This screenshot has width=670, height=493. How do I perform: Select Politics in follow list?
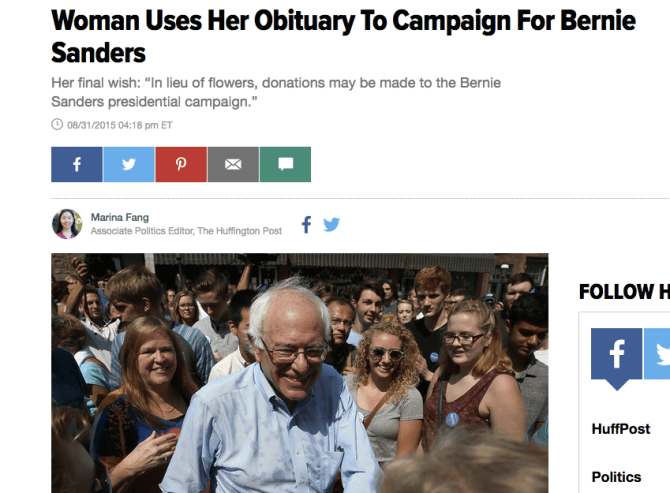pos(616,477)
